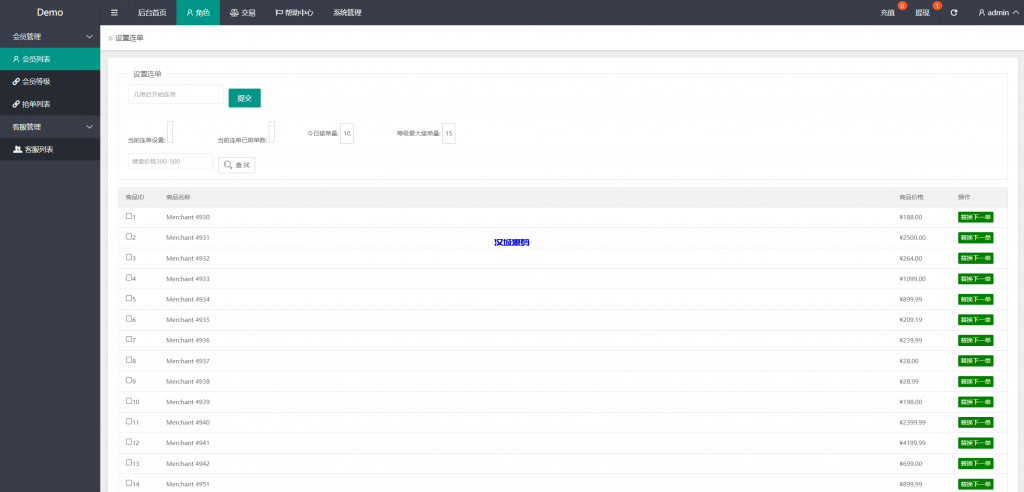This screenshot has height=492, width=1024.
Task: Click the green 提交 button
Action: [x=244, y=98]
